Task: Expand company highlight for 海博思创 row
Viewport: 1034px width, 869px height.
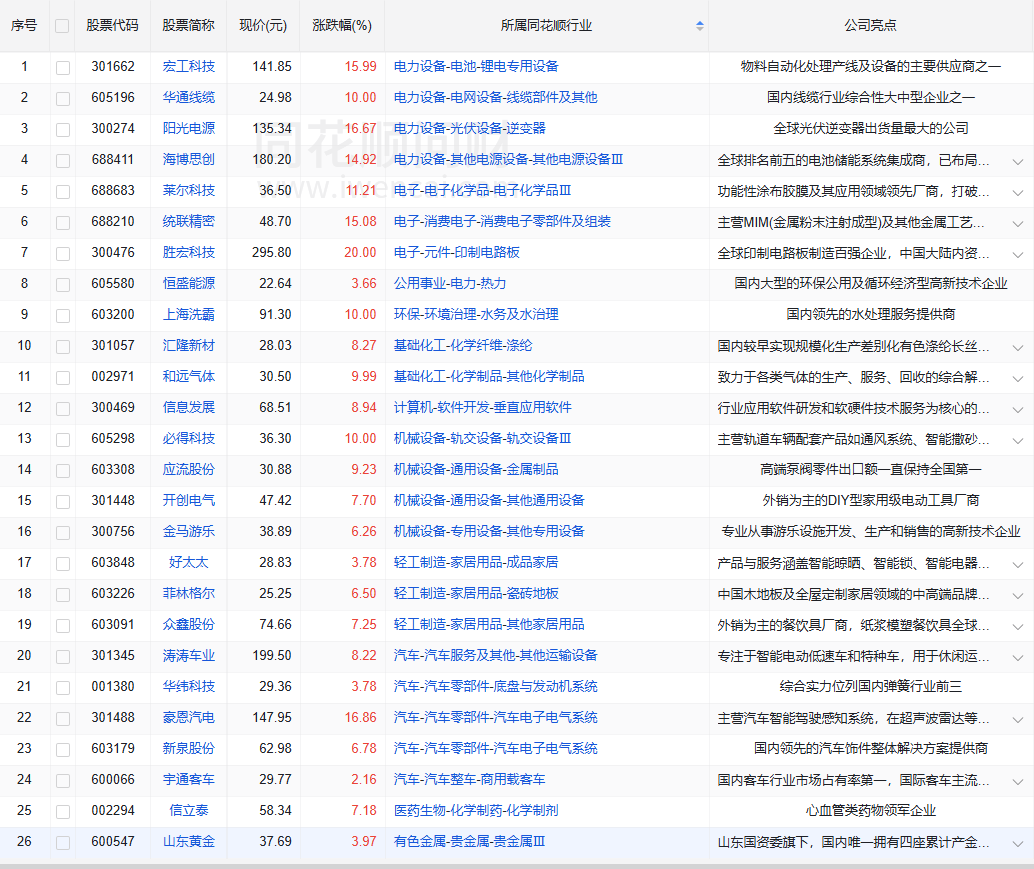Action: click(1018, 160)
